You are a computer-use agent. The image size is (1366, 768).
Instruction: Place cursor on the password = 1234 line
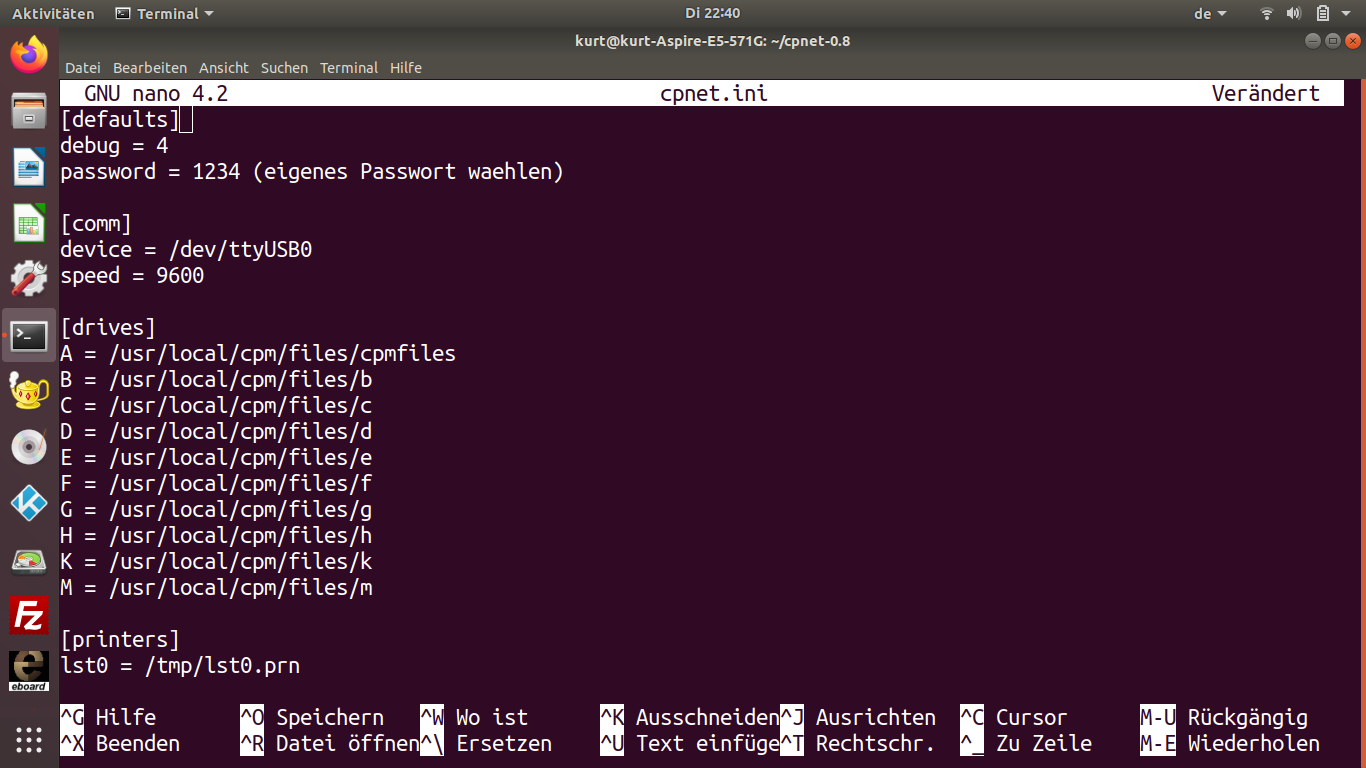pos(312,172)
